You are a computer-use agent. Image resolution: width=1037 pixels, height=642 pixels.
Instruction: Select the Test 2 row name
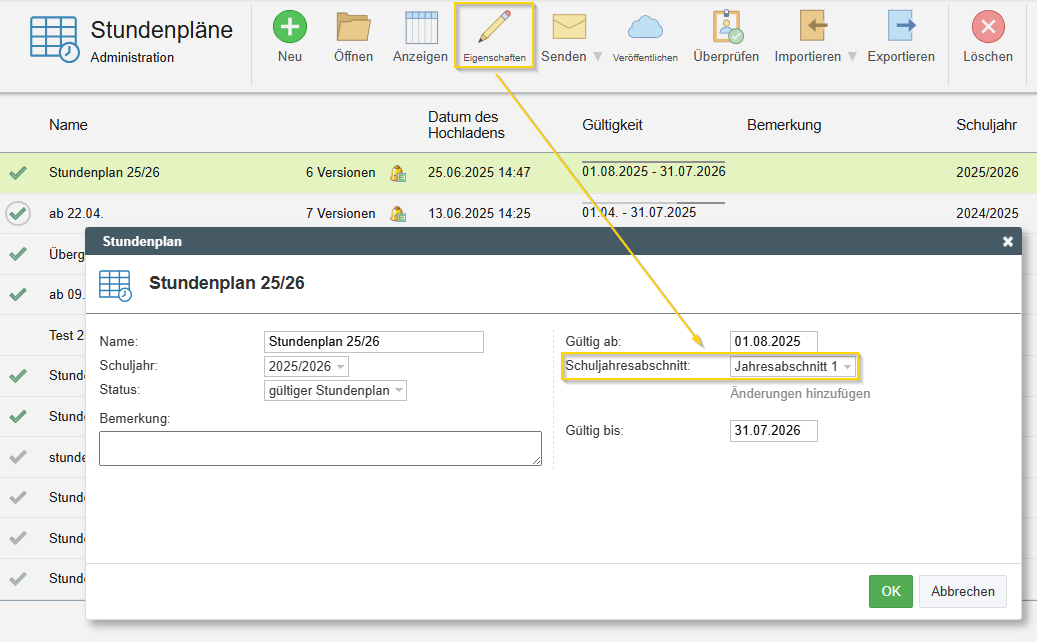(66, 335)
